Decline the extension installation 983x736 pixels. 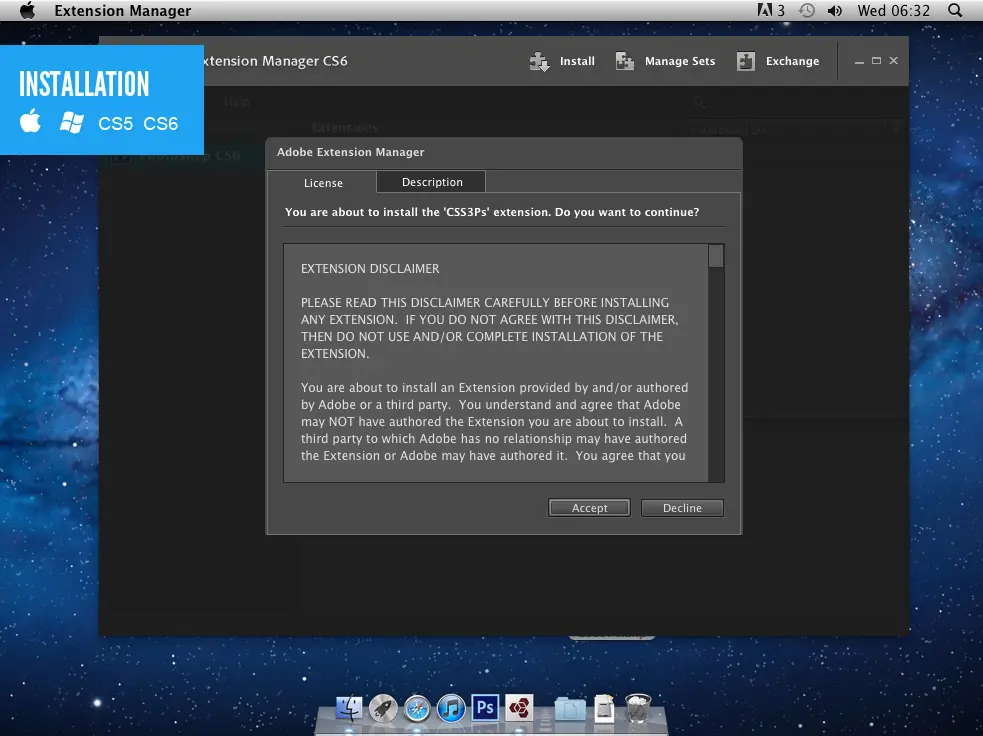(x=682, y=508)
